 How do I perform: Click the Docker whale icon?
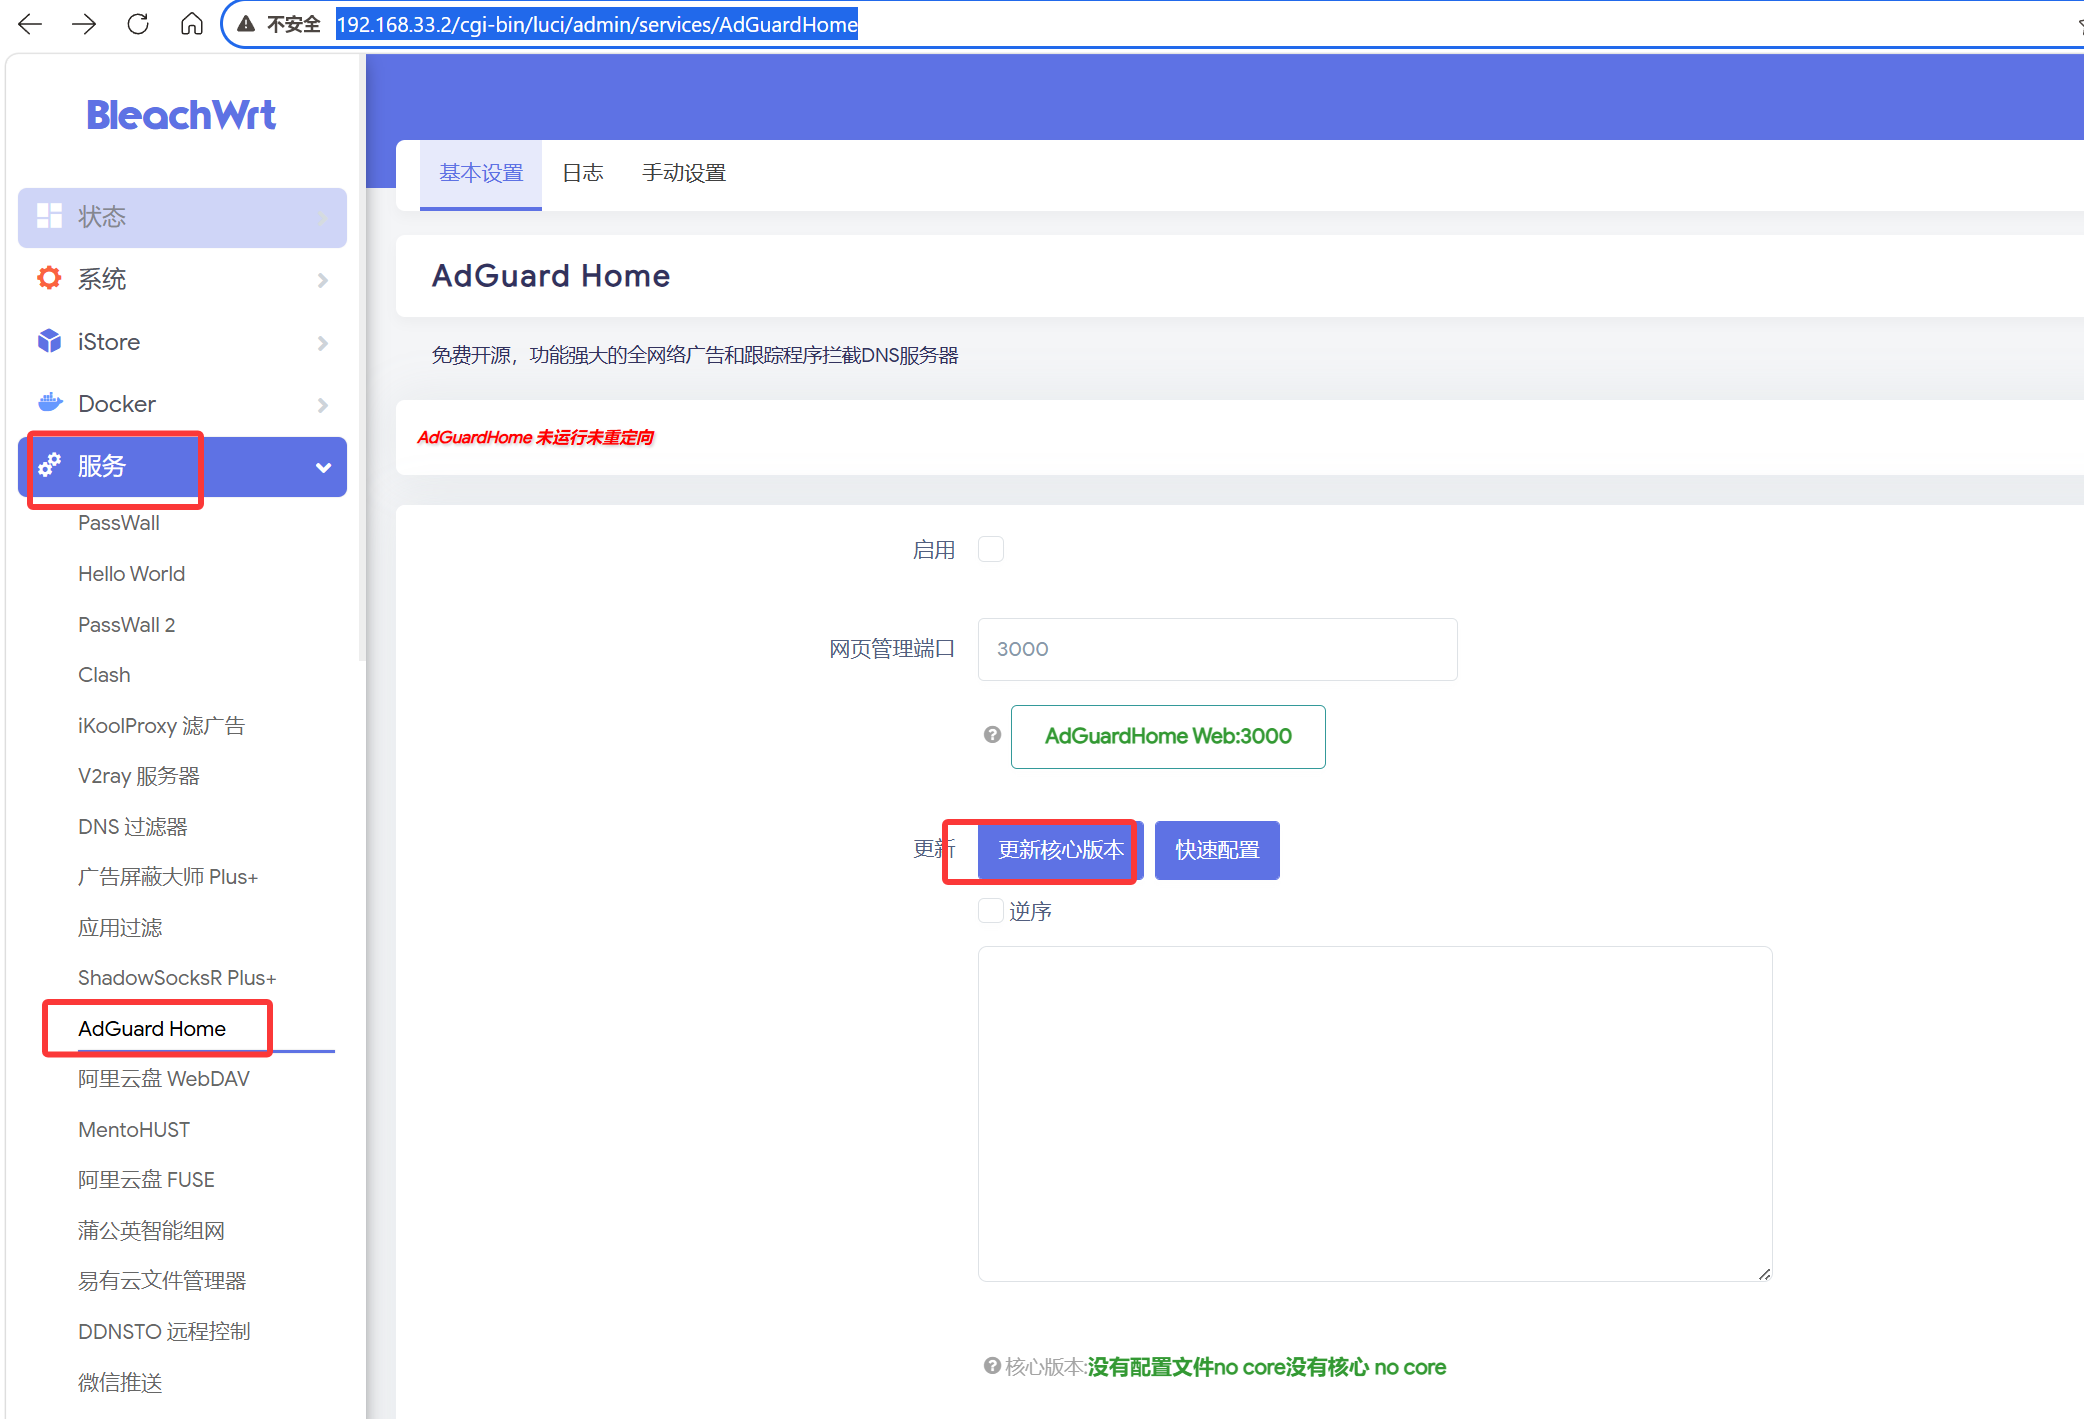[49, 403]
